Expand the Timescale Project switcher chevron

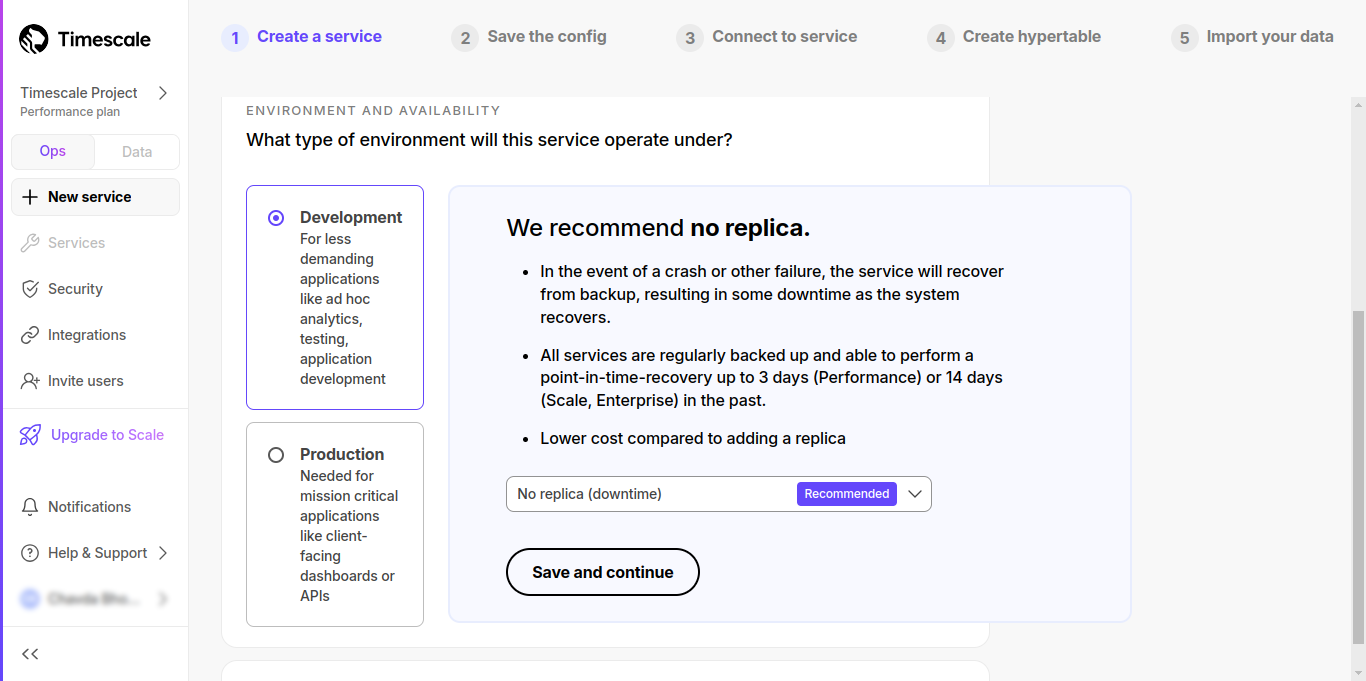tap(163, 93)
